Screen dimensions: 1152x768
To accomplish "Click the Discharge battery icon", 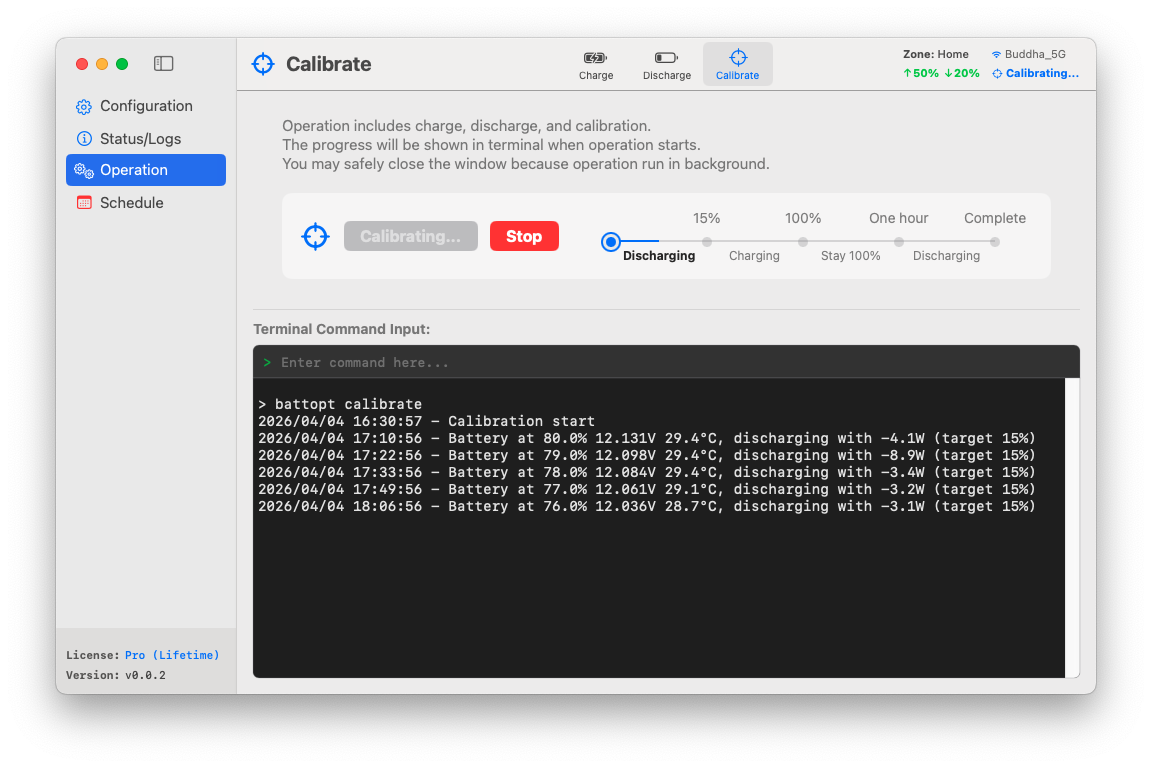I will [x=666, y=58].
